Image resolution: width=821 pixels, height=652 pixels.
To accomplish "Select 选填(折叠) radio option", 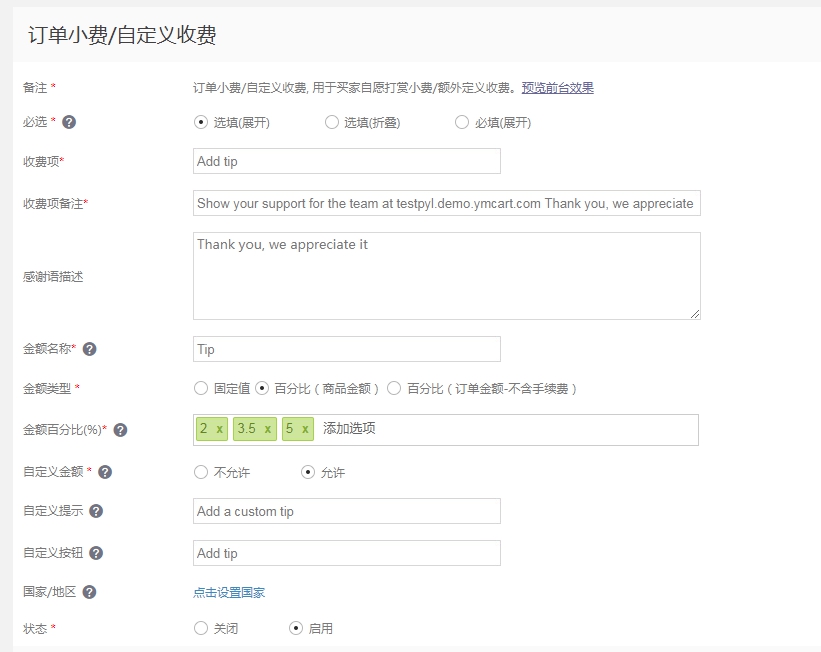I will 332,122.
